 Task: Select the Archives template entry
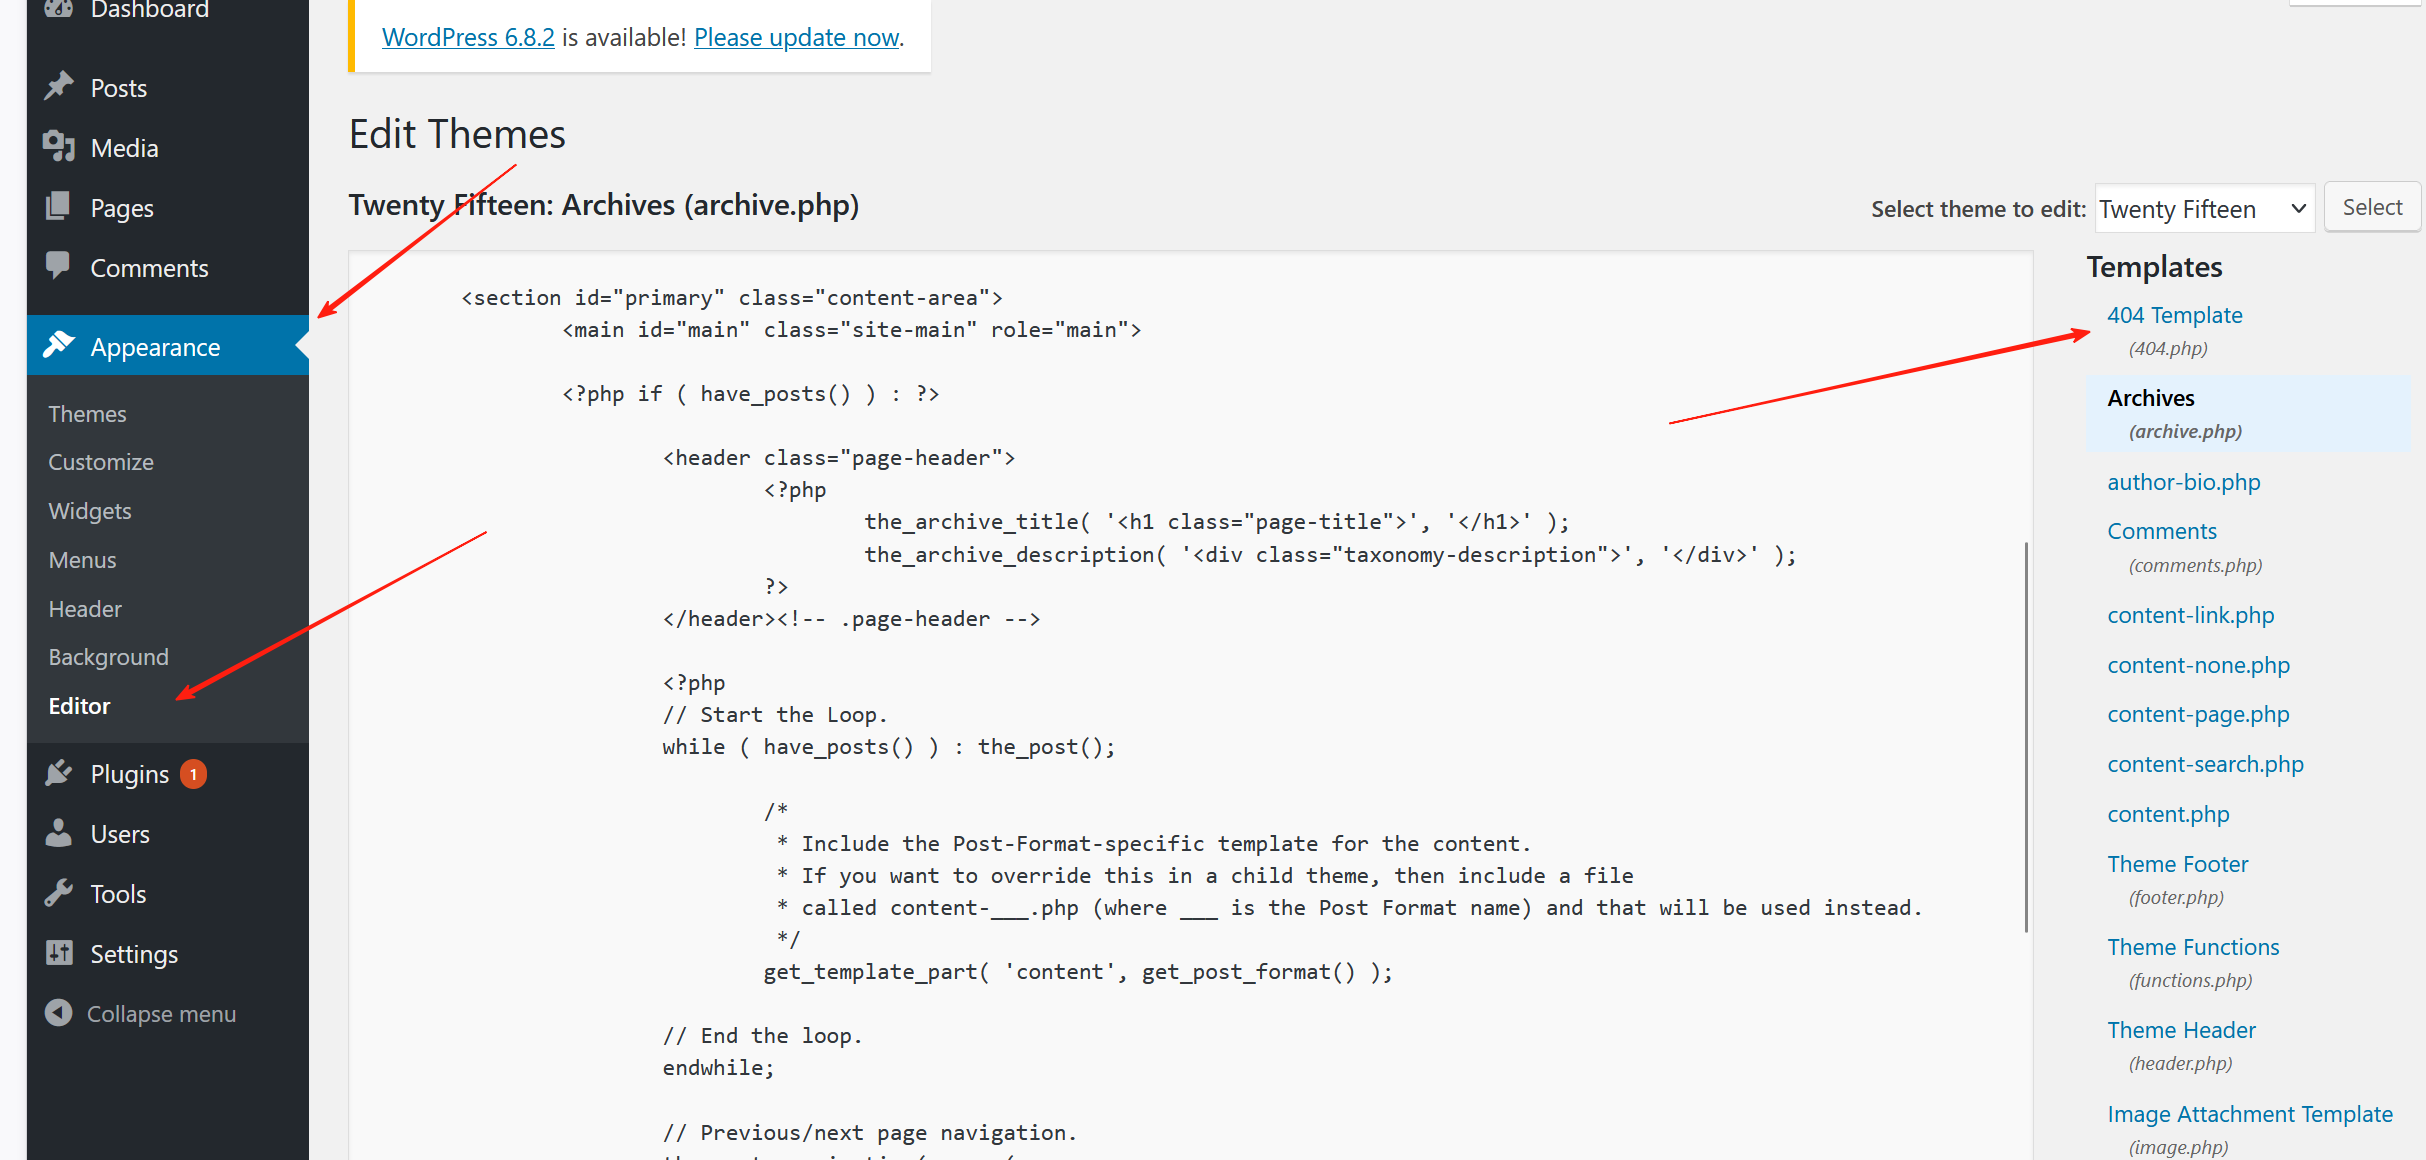coord(2248,414)
